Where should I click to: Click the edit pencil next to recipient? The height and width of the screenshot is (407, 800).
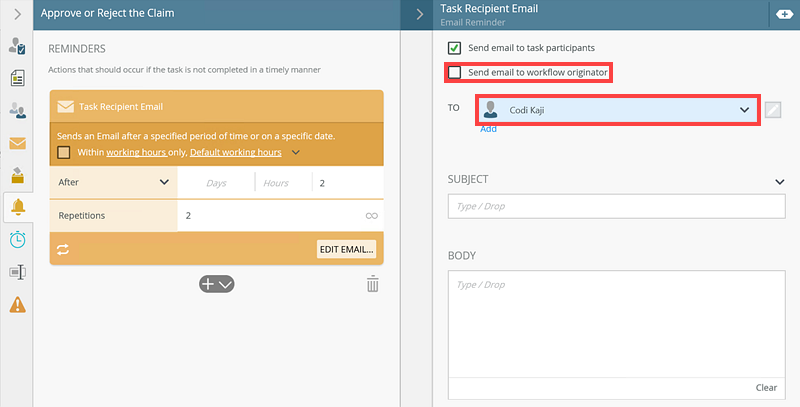pos(773,110)
